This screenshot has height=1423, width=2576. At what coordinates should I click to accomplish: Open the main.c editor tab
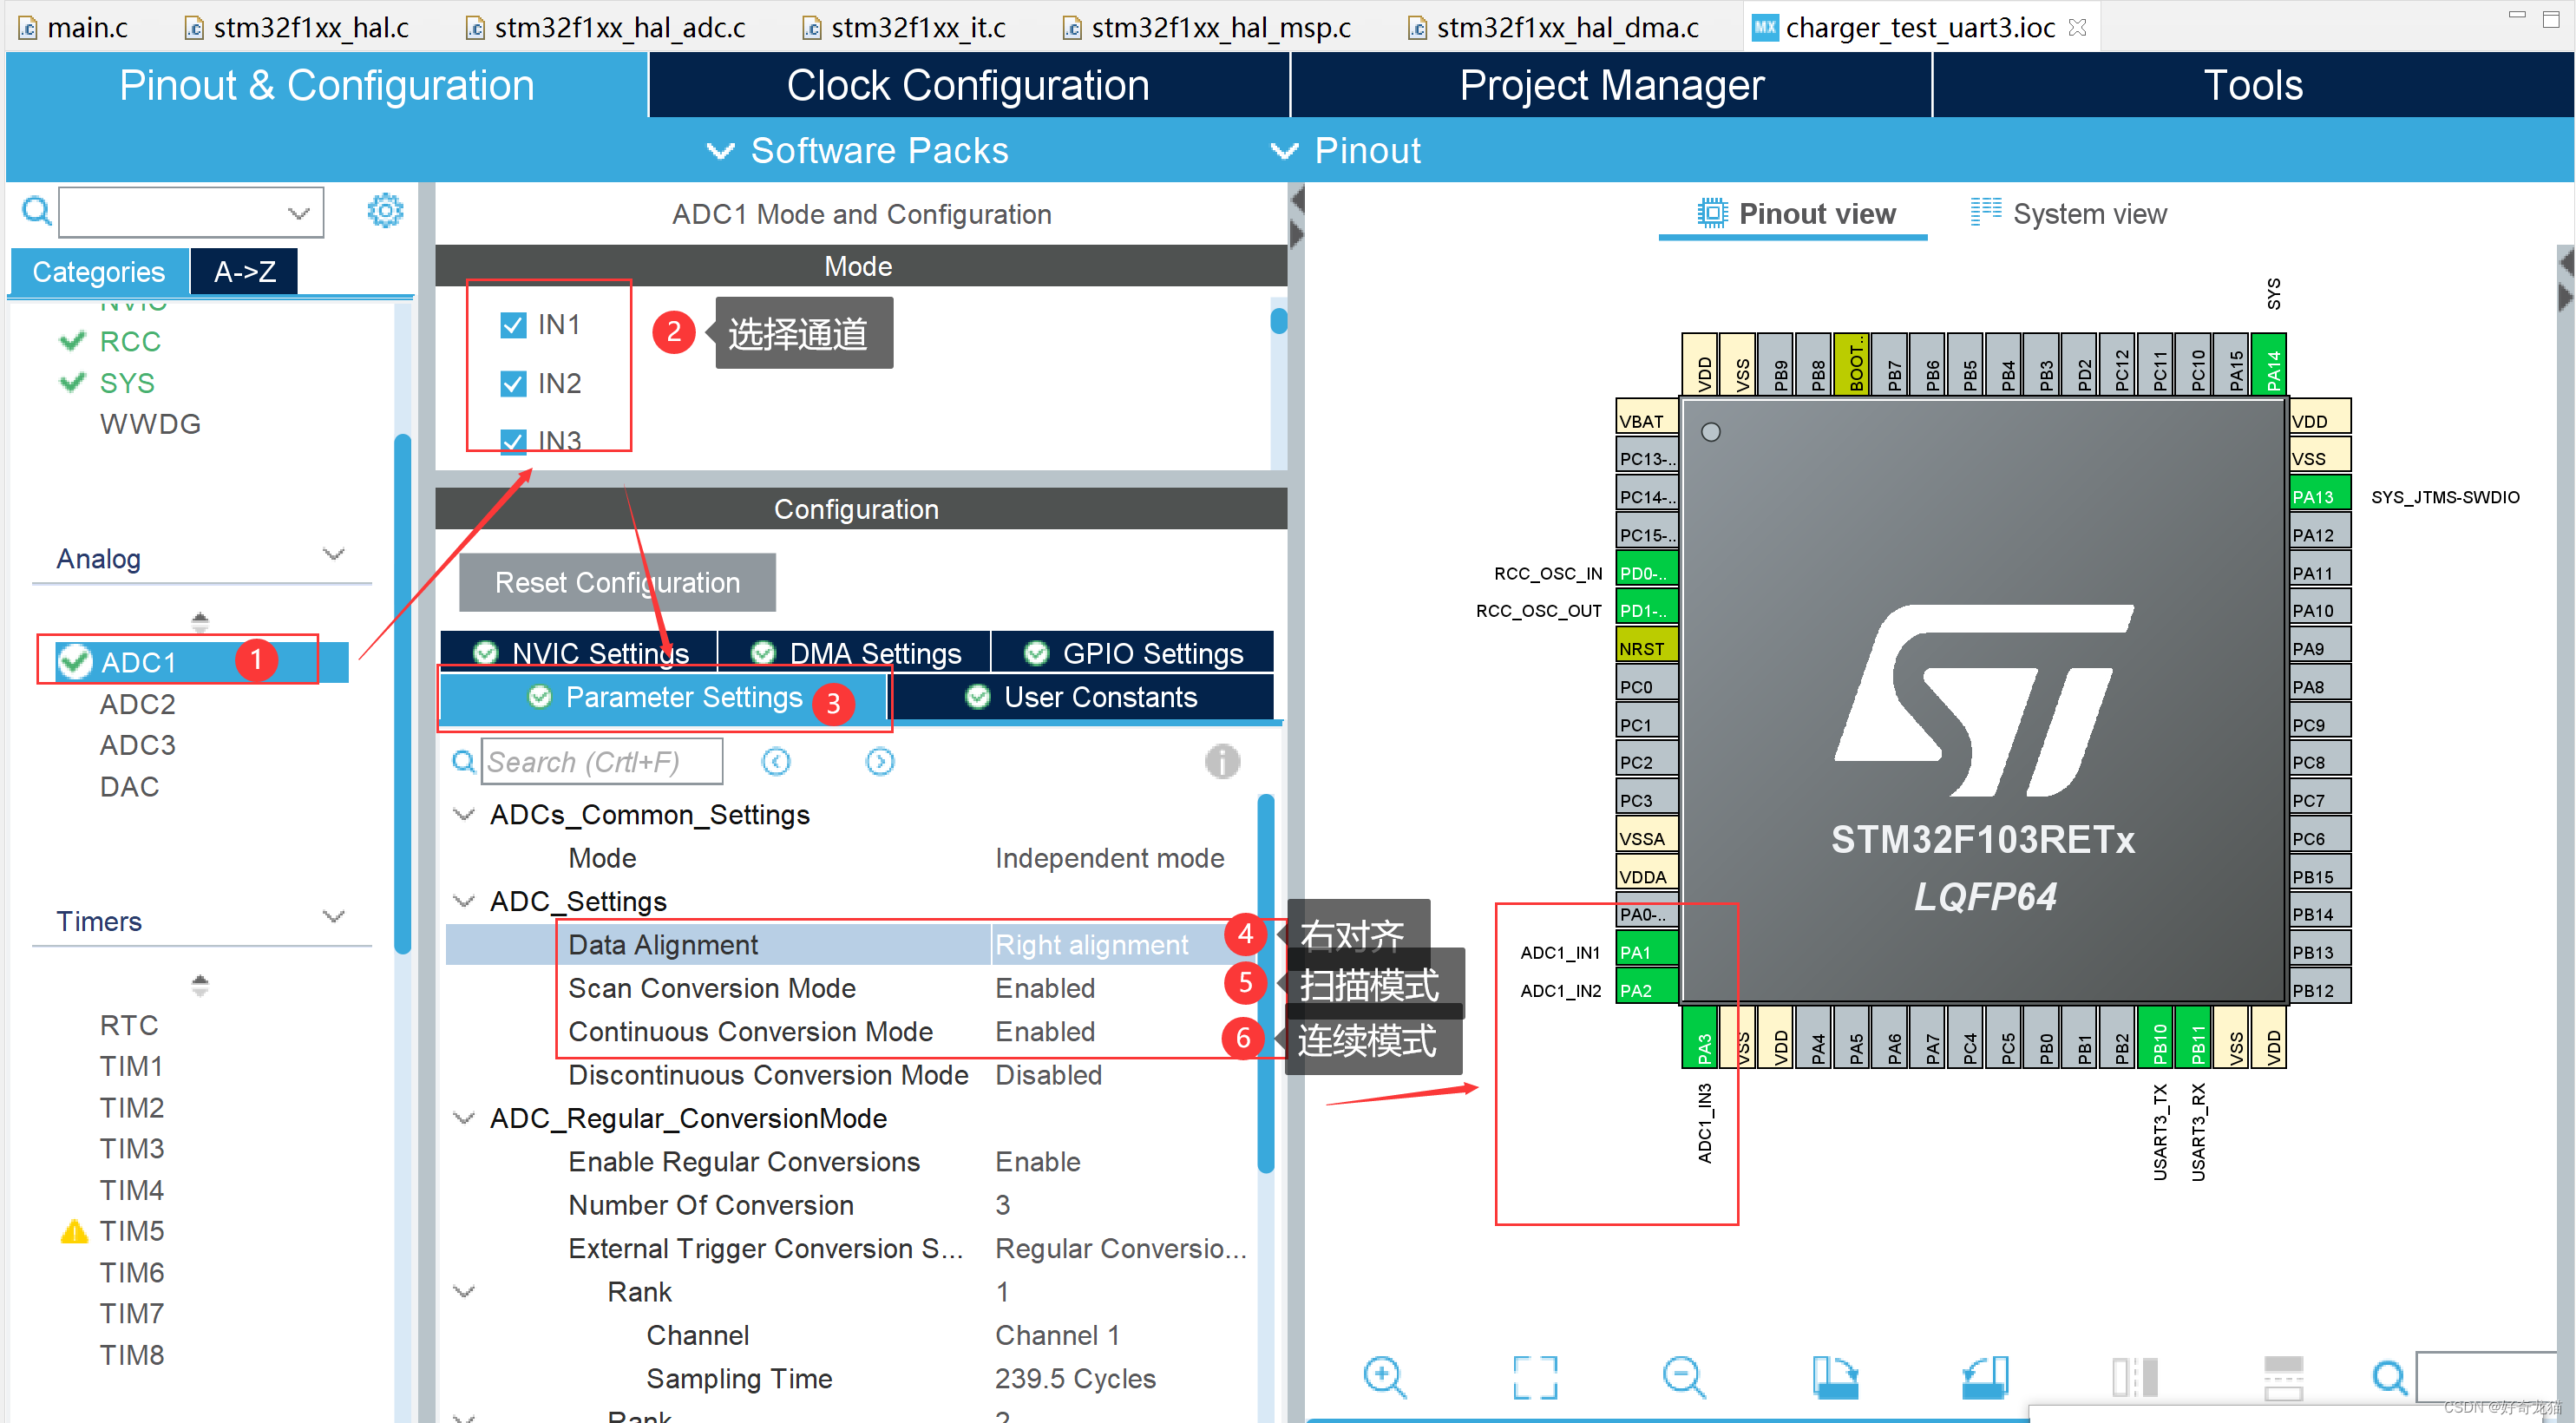click(74, 28)
